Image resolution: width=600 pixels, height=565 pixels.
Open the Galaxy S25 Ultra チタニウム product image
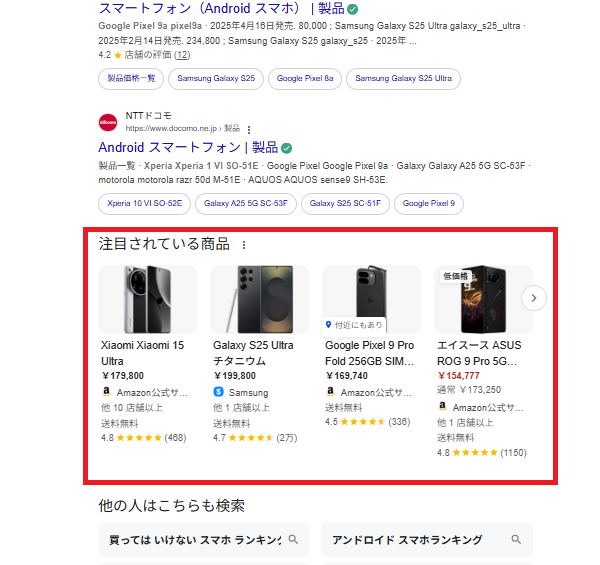259,299
